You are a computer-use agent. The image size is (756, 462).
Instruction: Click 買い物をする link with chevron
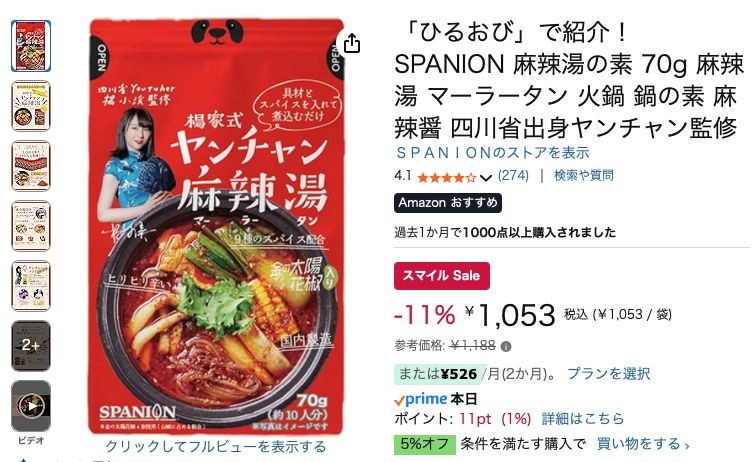coord(643,444)
